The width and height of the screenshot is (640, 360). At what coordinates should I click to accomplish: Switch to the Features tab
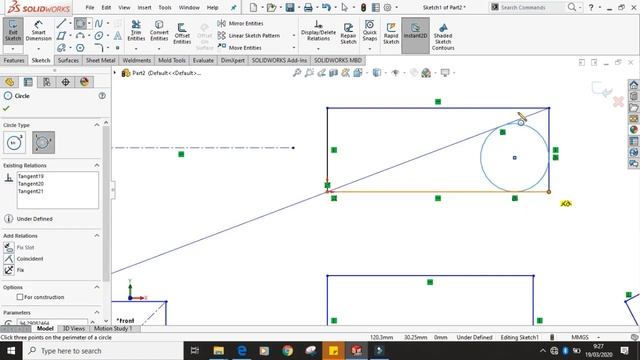click(x=14, y=60)
